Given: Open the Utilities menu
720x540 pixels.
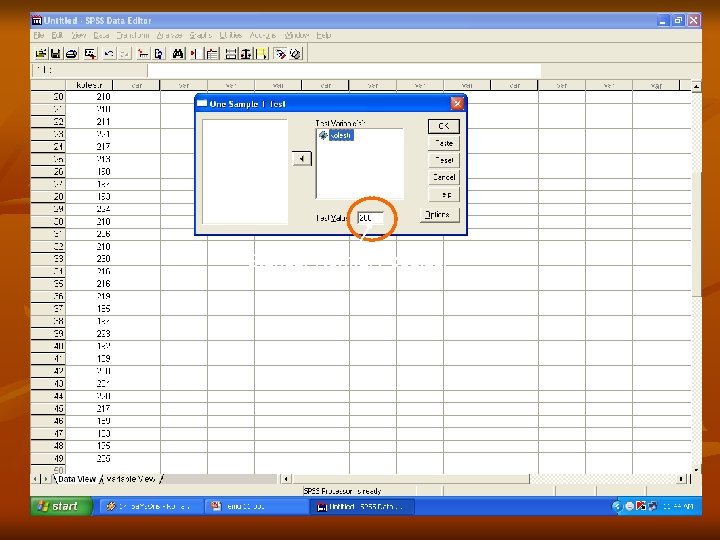Looking at the screenshot, I should (x=231, y=35).
